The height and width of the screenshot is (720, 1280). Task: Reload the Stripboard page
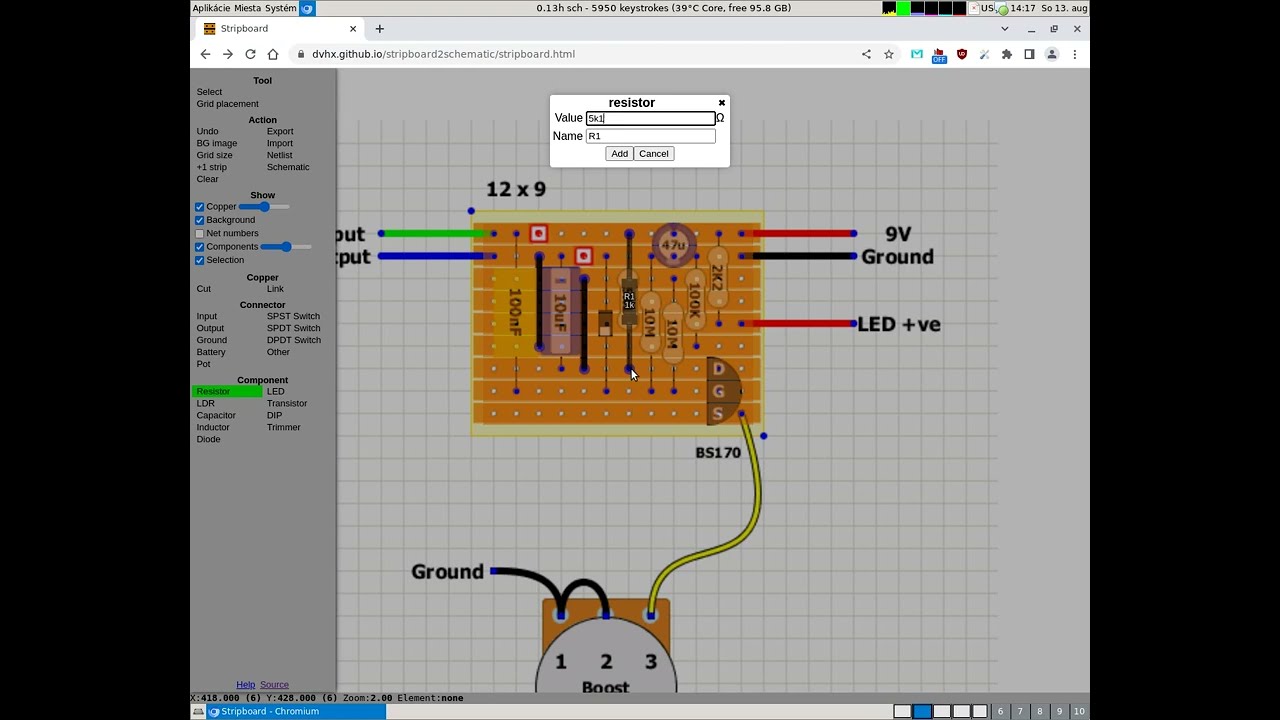(249, 54)
